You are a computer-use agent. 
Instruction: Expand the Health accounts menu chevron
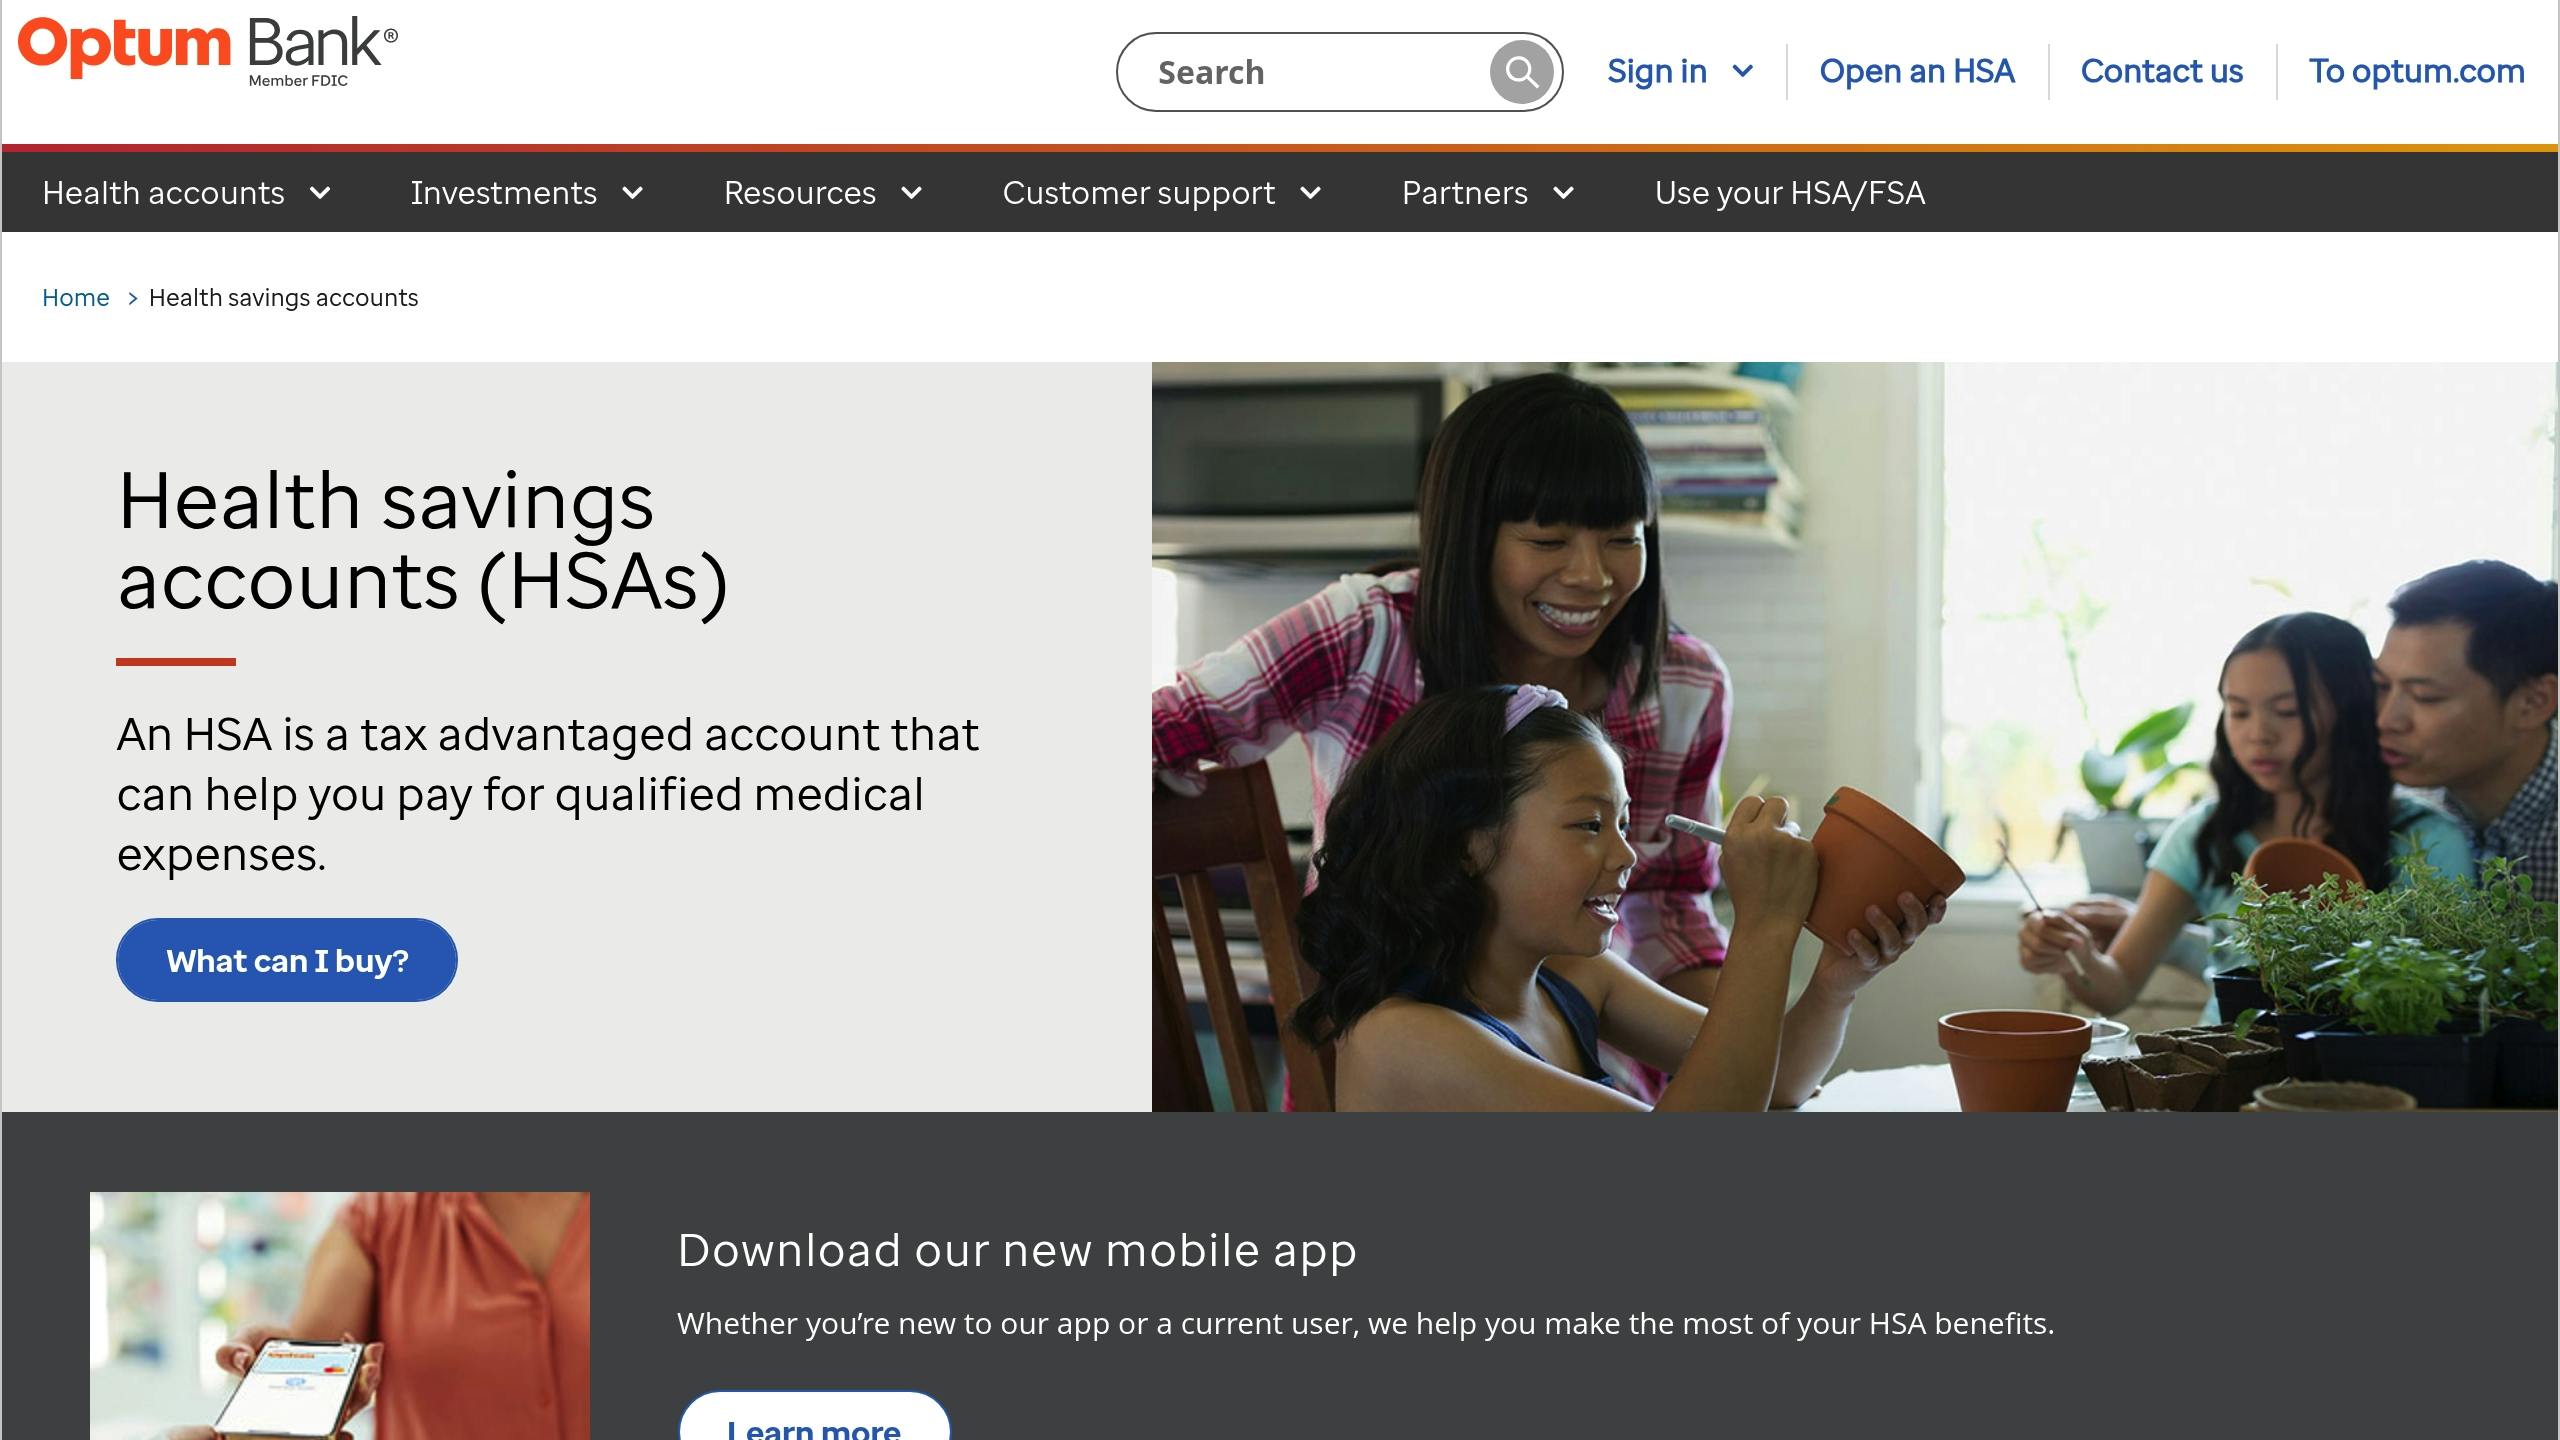[x=320, y=193]
